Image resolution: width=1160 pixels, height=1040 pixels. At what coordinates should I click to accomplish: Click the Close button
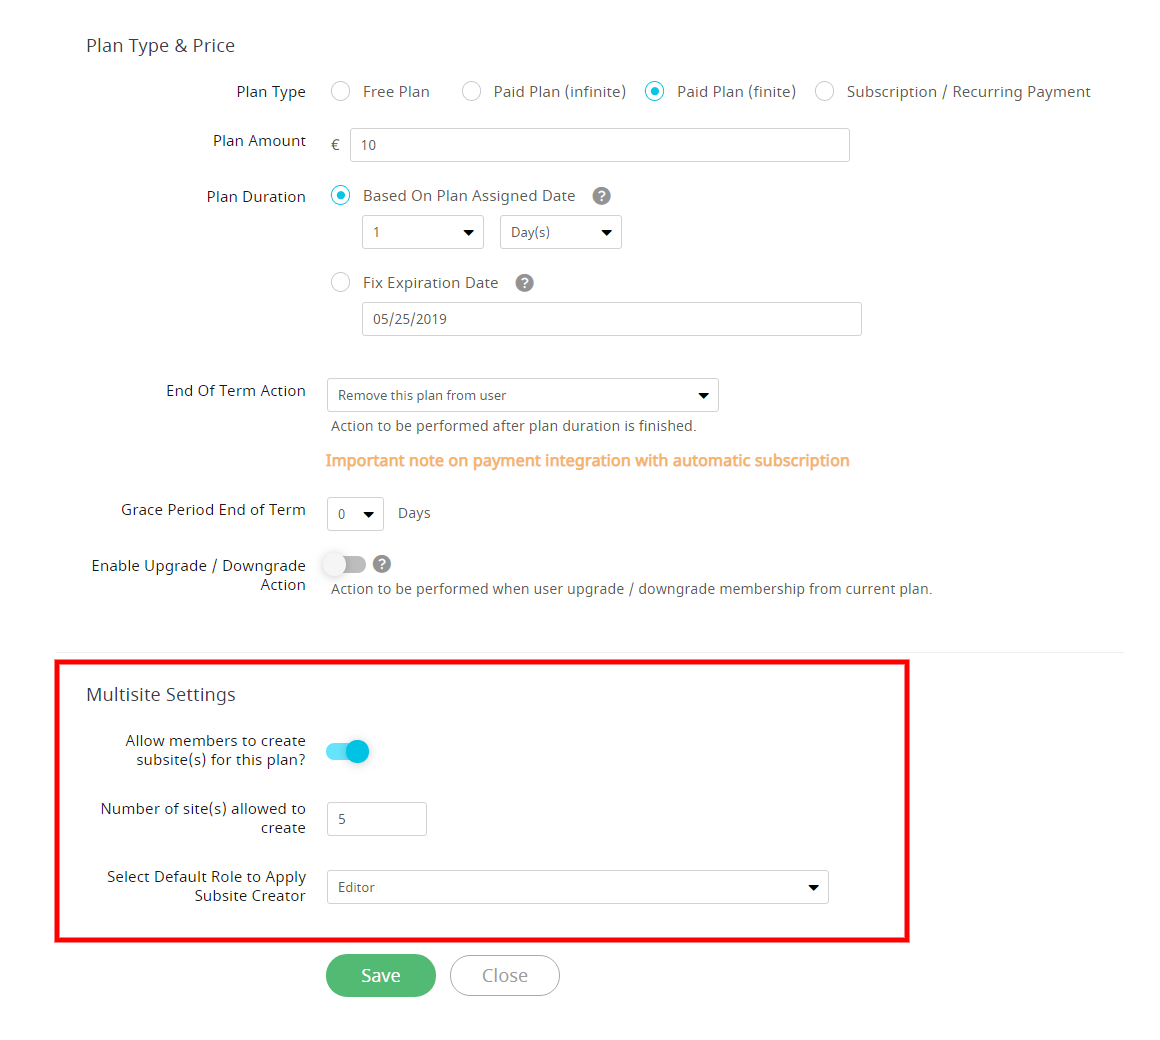click(x=504, y=976)
